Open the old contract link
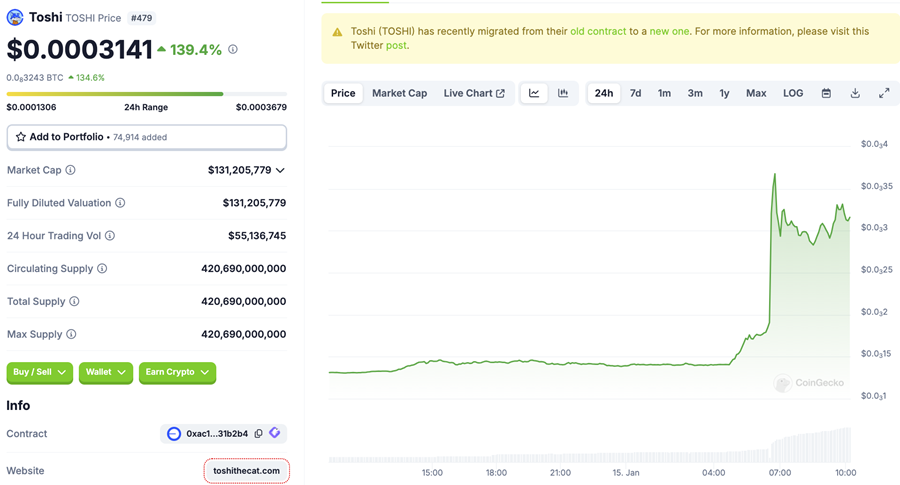 pos(598,31)
